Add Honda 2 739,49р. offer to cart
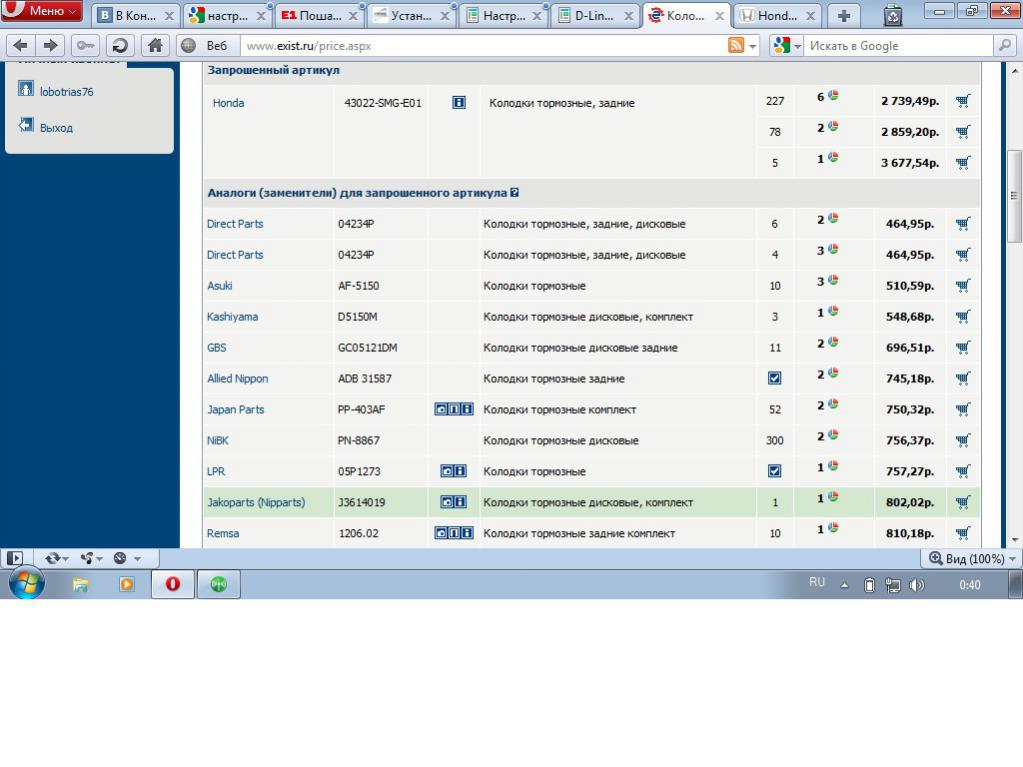Viewport: 1023px width, 767px height. pyautogui.click(x=963, y=100)
